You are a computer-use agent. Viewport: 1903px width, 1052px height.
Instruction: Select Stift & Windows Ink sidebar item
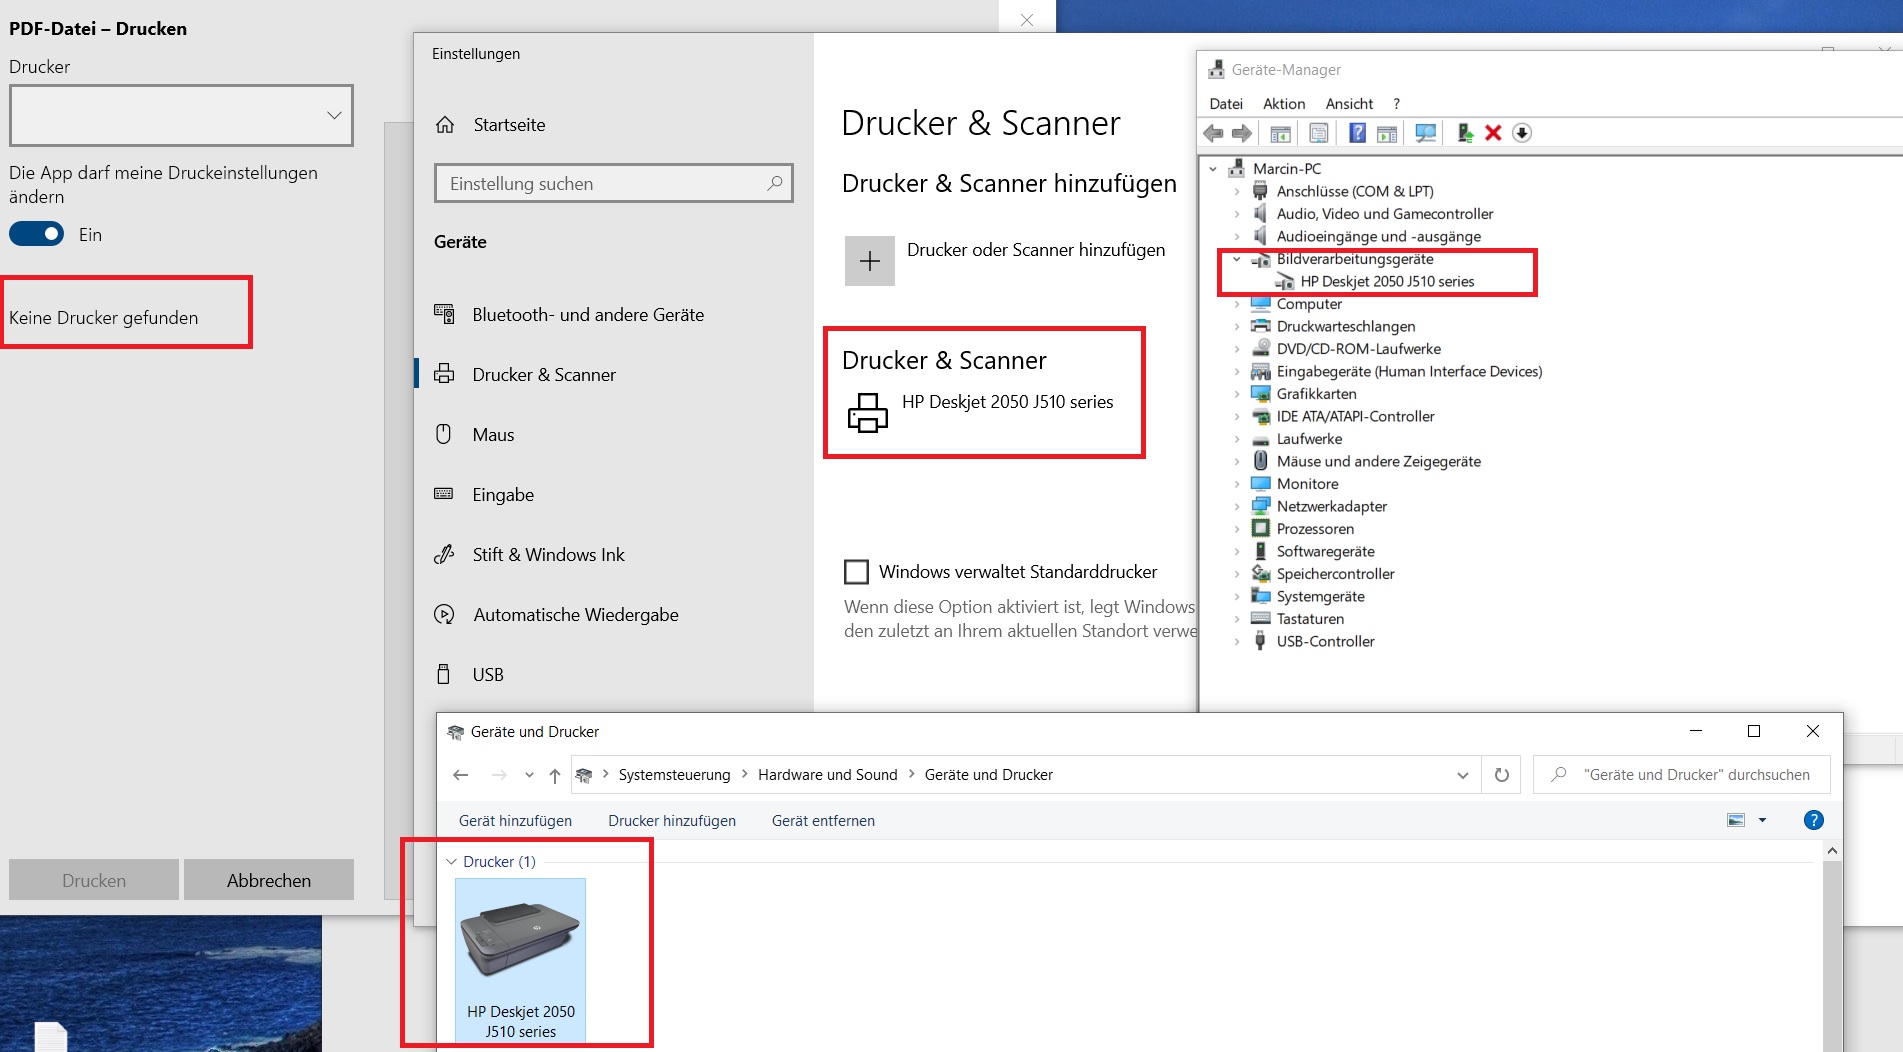coord(614,555)
